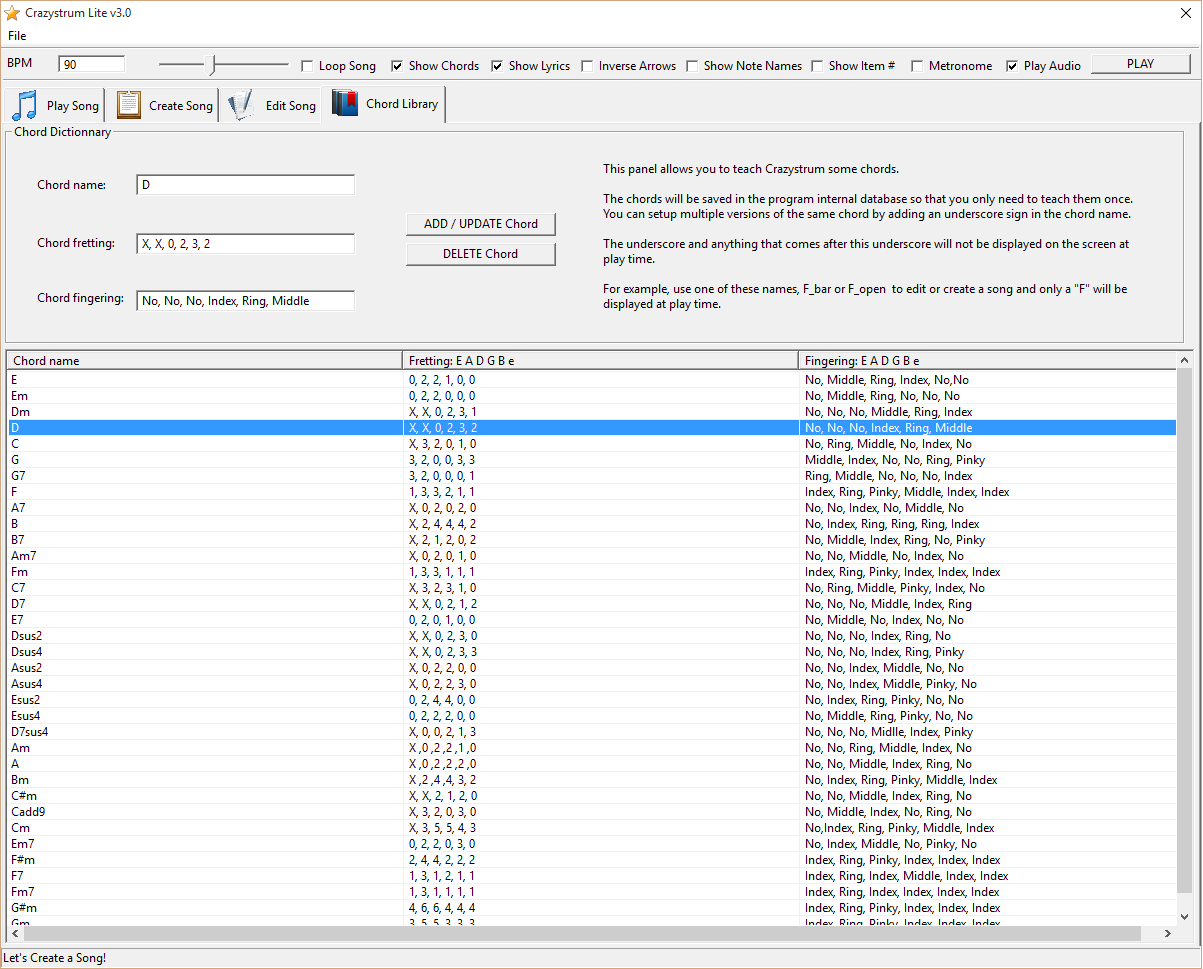Select the D7sus4 chord row

(x=592, y=732)
